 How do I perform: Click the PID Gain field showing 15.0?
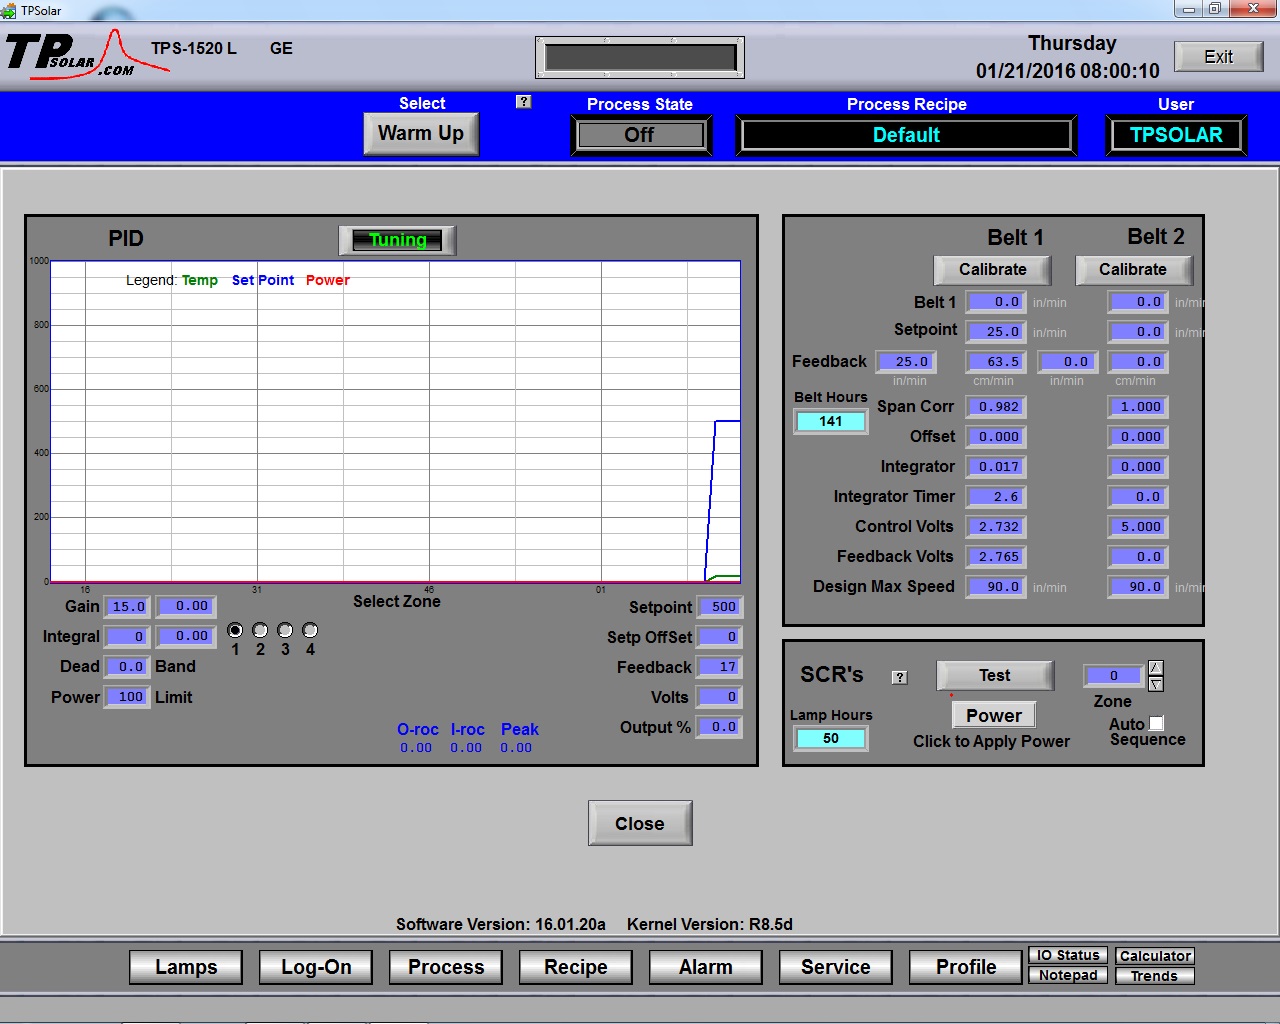(128, 606)
